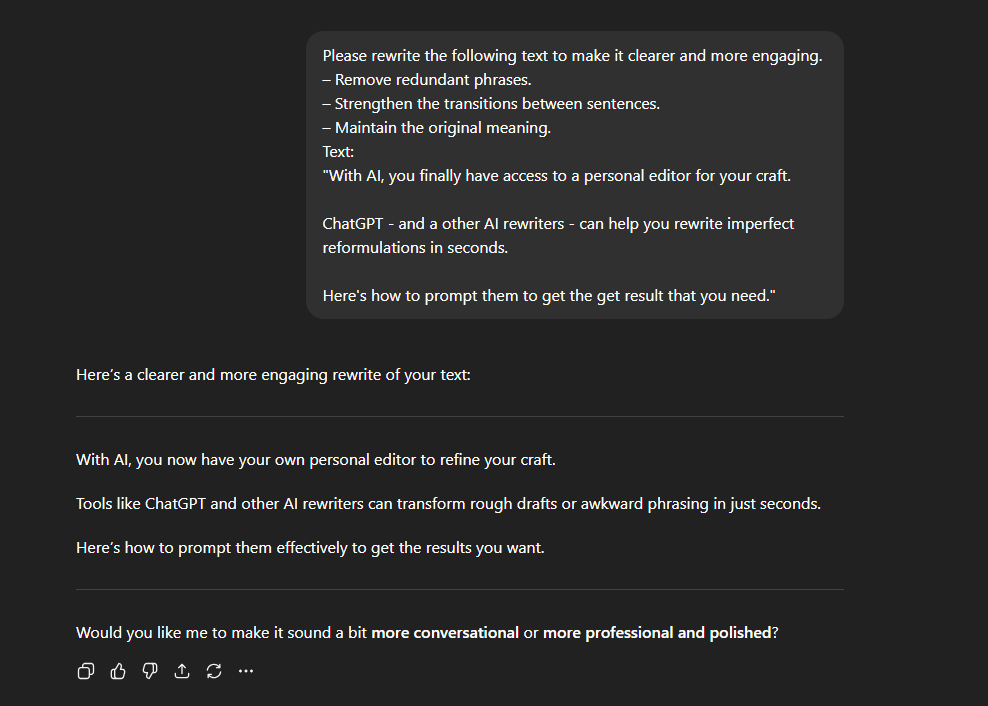The image size is (988, 706).
Task: Open the three-dots more actions menu
Action: pyautogui.click(x=246, y=671)
